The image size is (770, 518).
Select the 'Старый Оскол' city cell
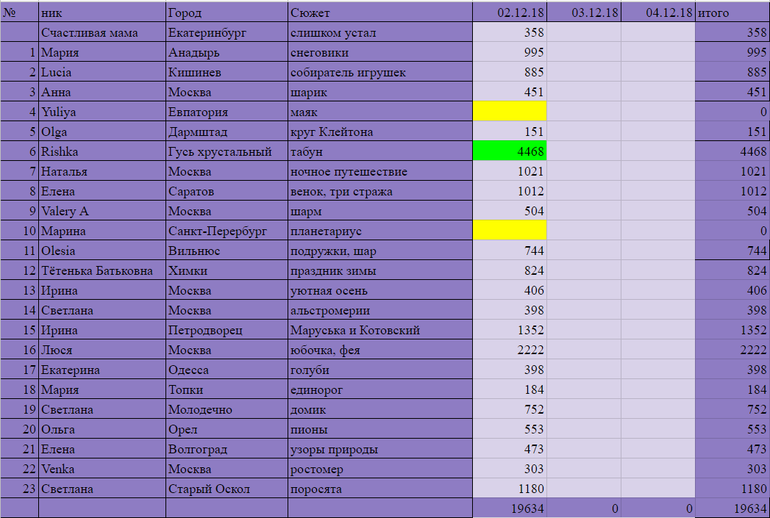(226, 489)
